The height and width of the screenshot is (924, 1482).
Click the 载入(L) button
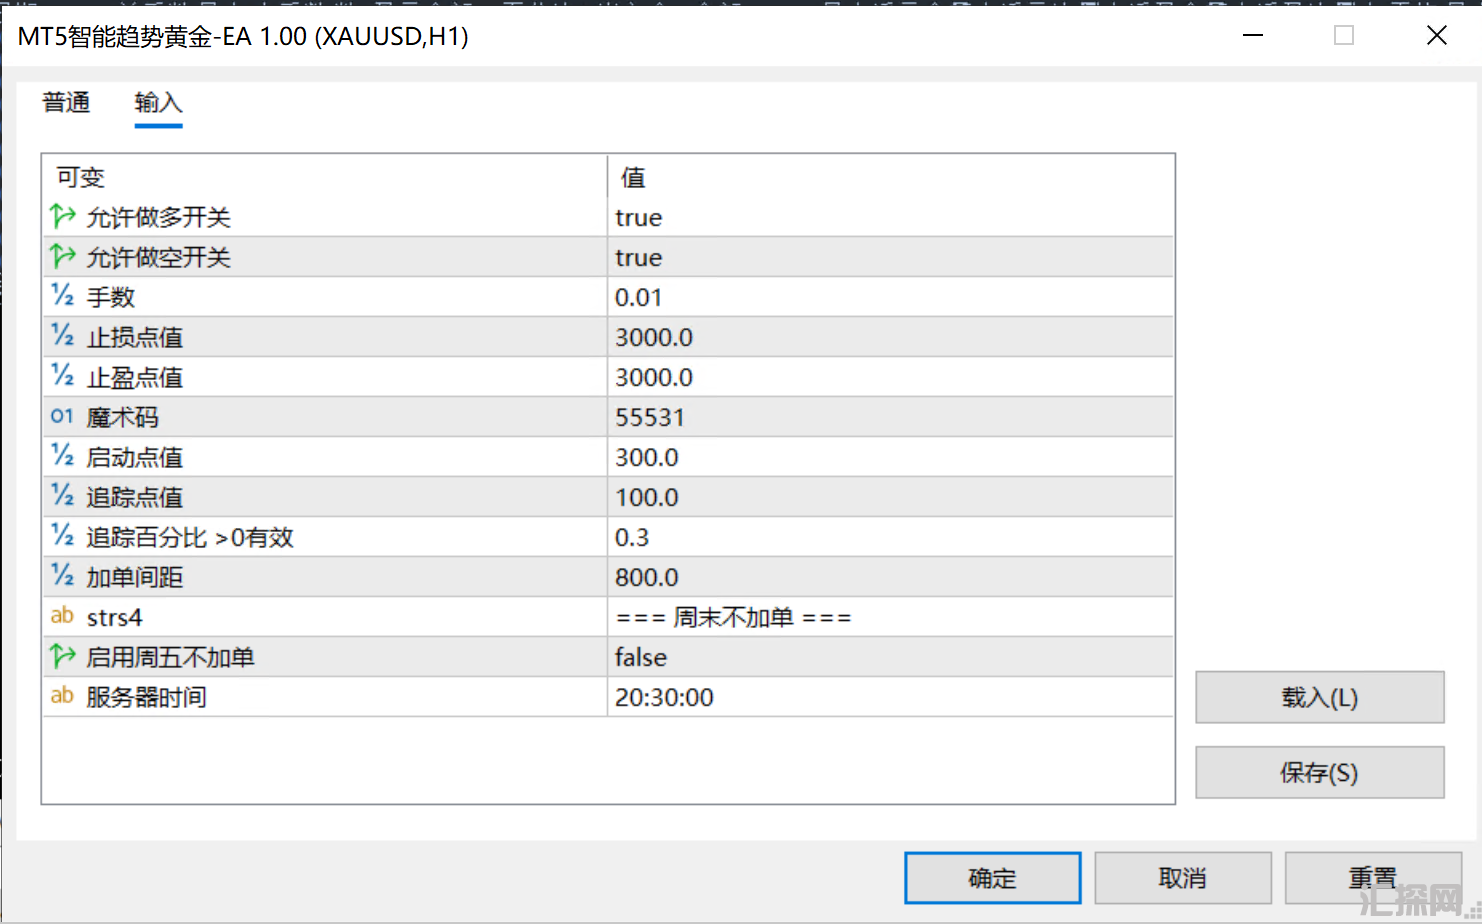pos(1319,697)
